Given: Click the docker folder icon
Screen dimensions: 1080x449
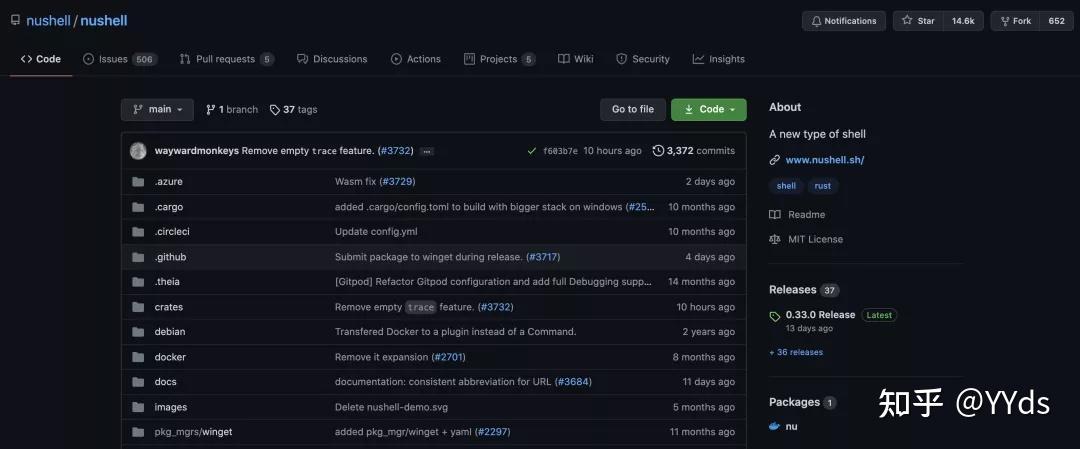Looking at the screenshot, I should tap(138, 357).
